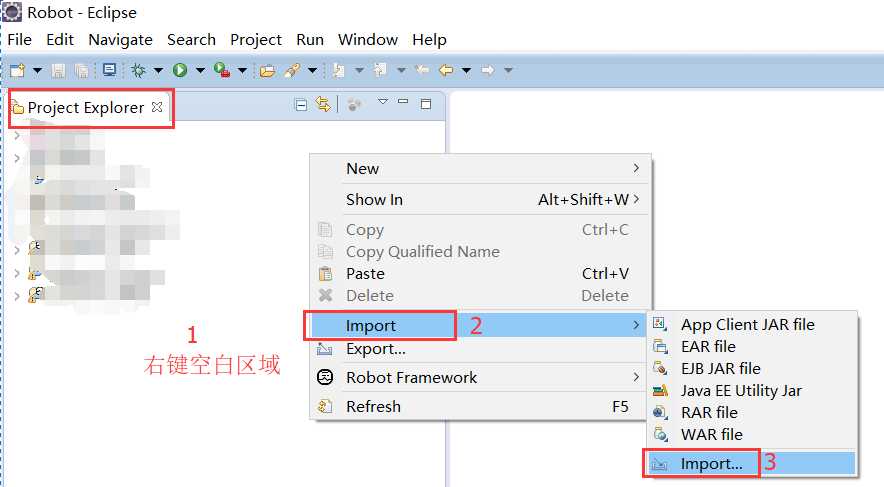
Task: Toggle Link with Editor icon
Action: pos(323,104)
